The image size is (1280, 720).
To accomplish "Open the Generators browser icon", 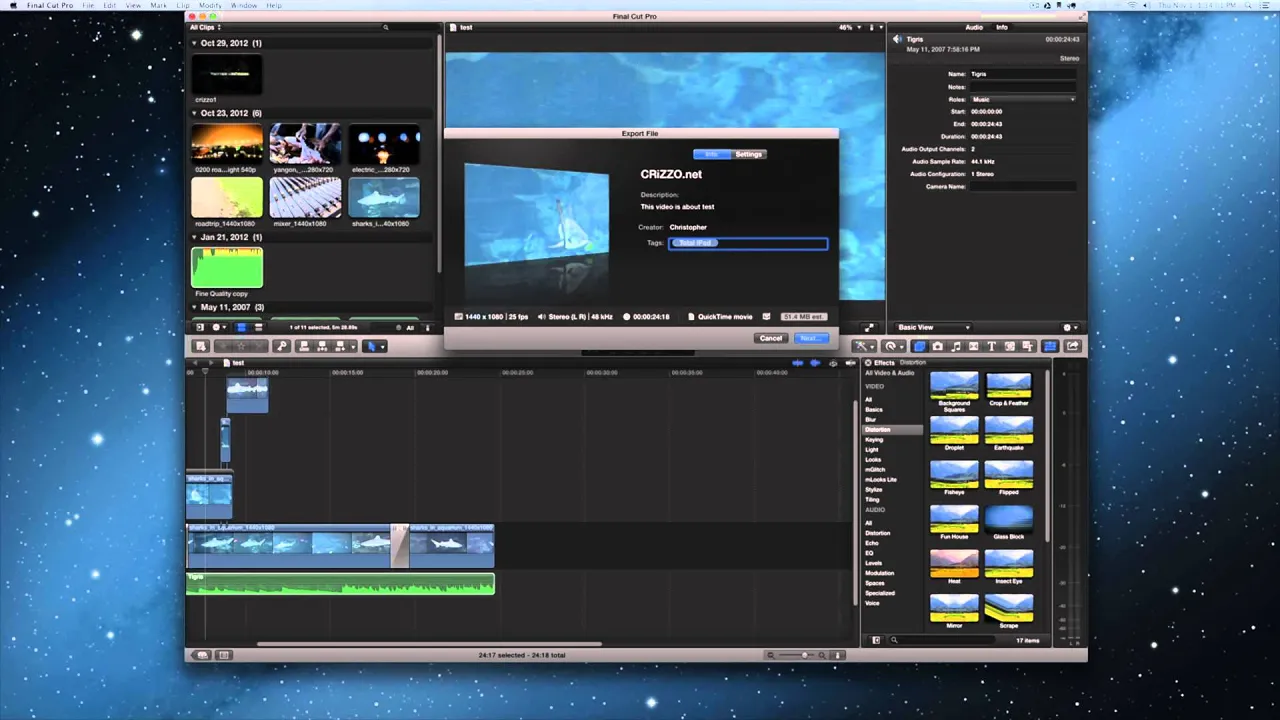I will [1010, 346].
